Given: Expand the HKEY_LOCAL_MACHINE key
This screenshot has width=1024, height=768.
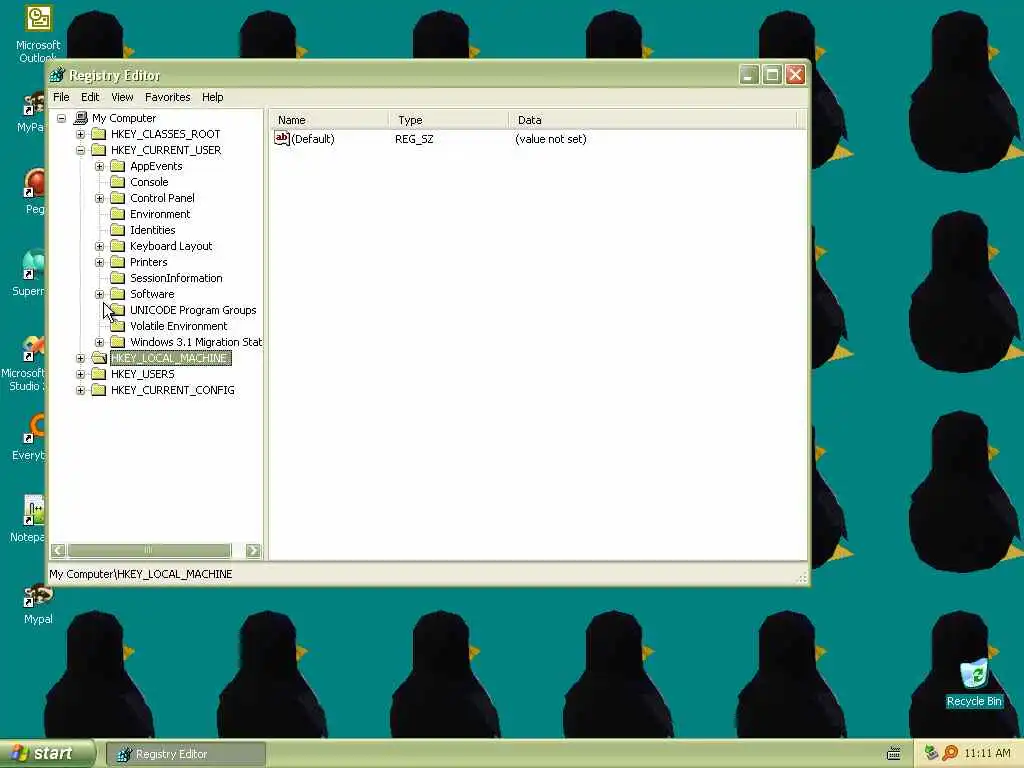Looking at the screenshot, I should coord(80,358).
